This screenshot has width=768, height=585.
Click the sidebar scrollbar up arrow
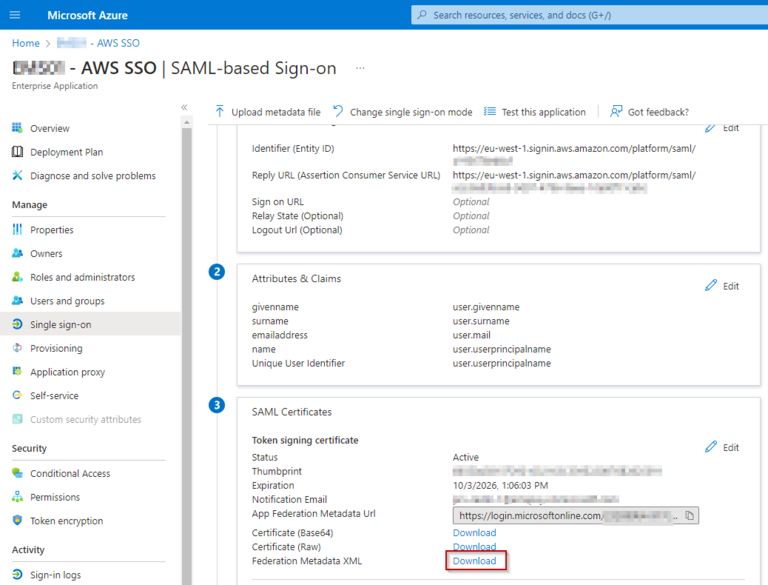point(187,122)
